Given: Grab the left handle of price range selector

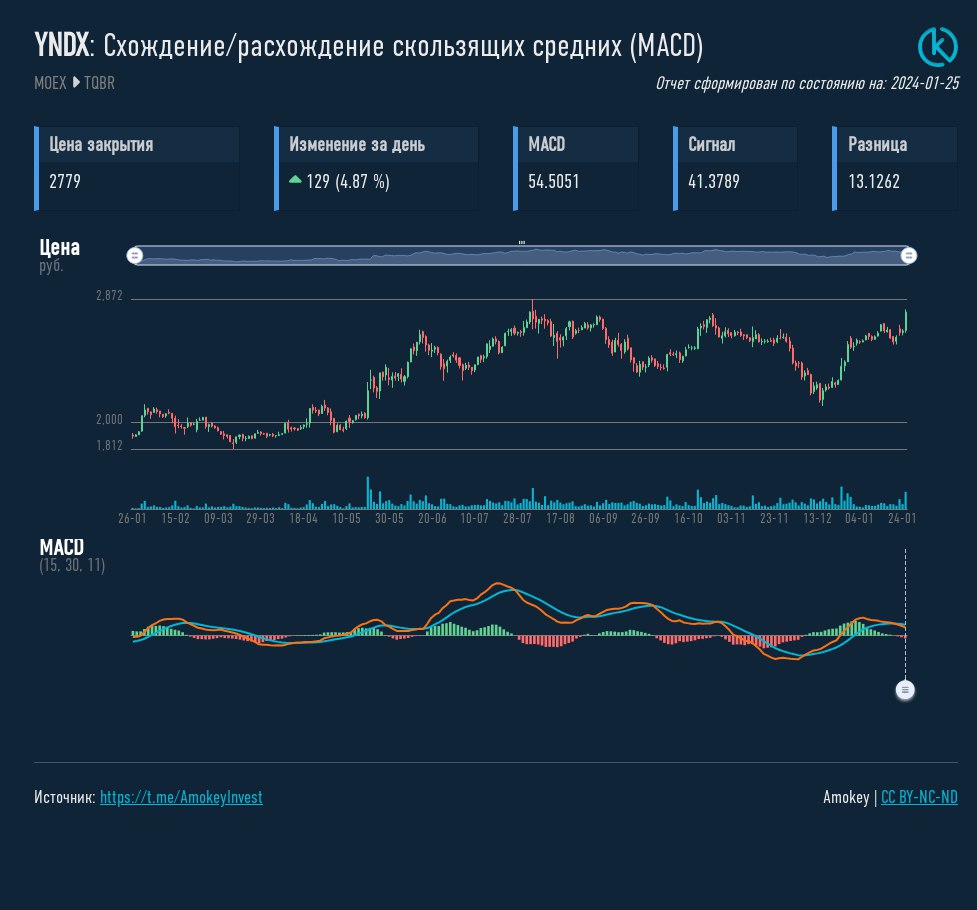Looking at the screenshot, I should (x=135, y=256).
